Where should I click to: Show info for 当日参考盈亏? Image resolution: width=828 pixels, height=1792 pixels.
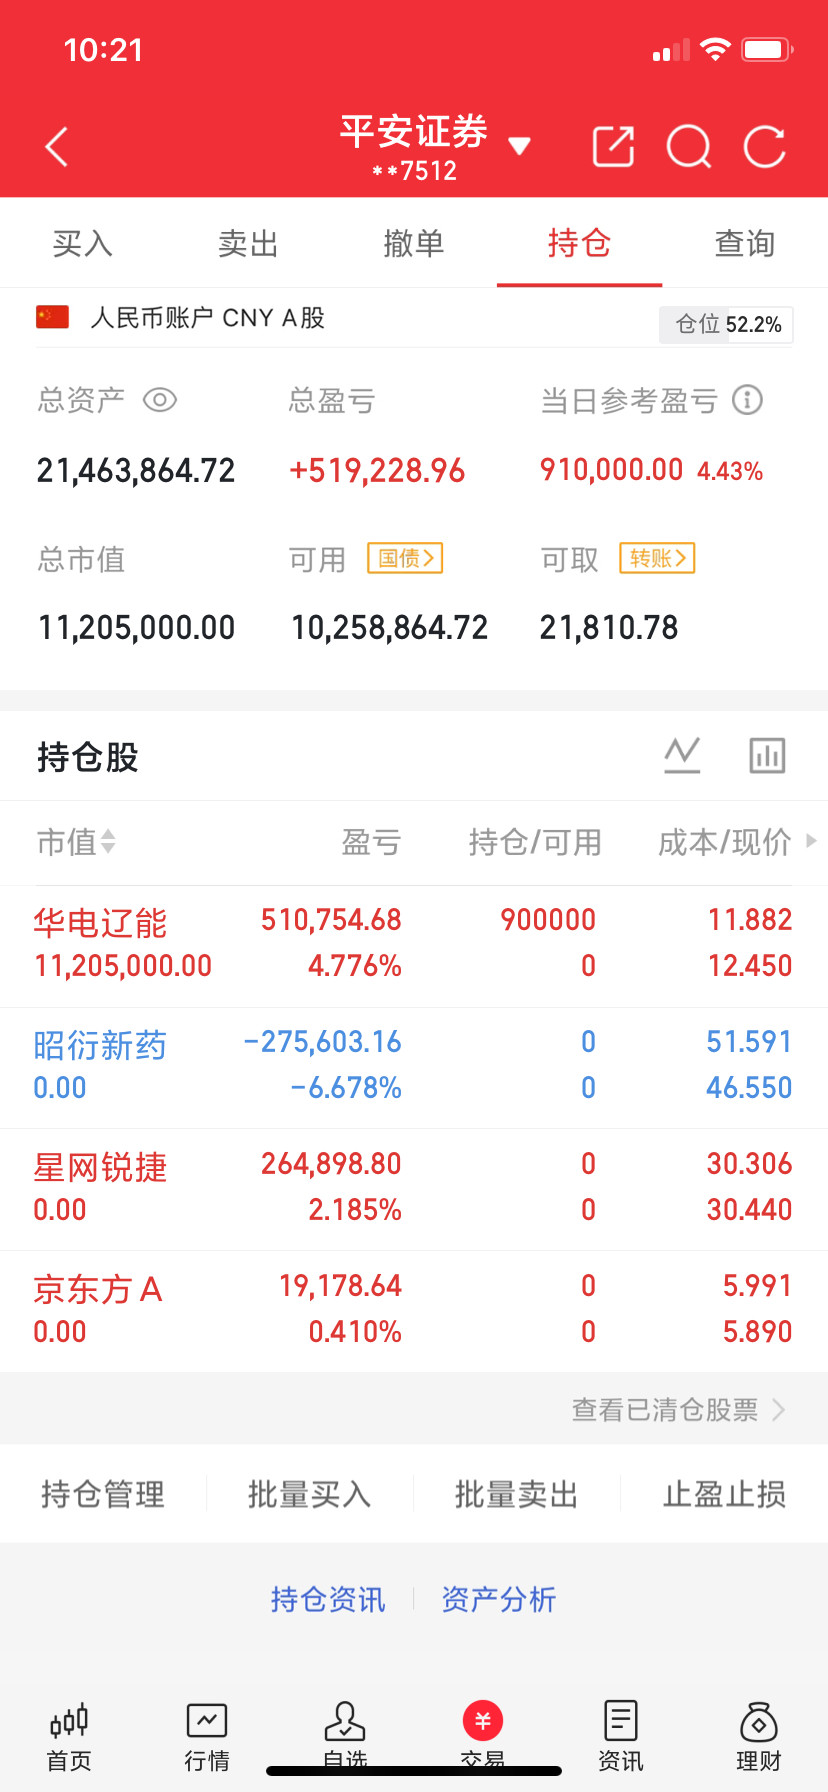tap(747, 400)
